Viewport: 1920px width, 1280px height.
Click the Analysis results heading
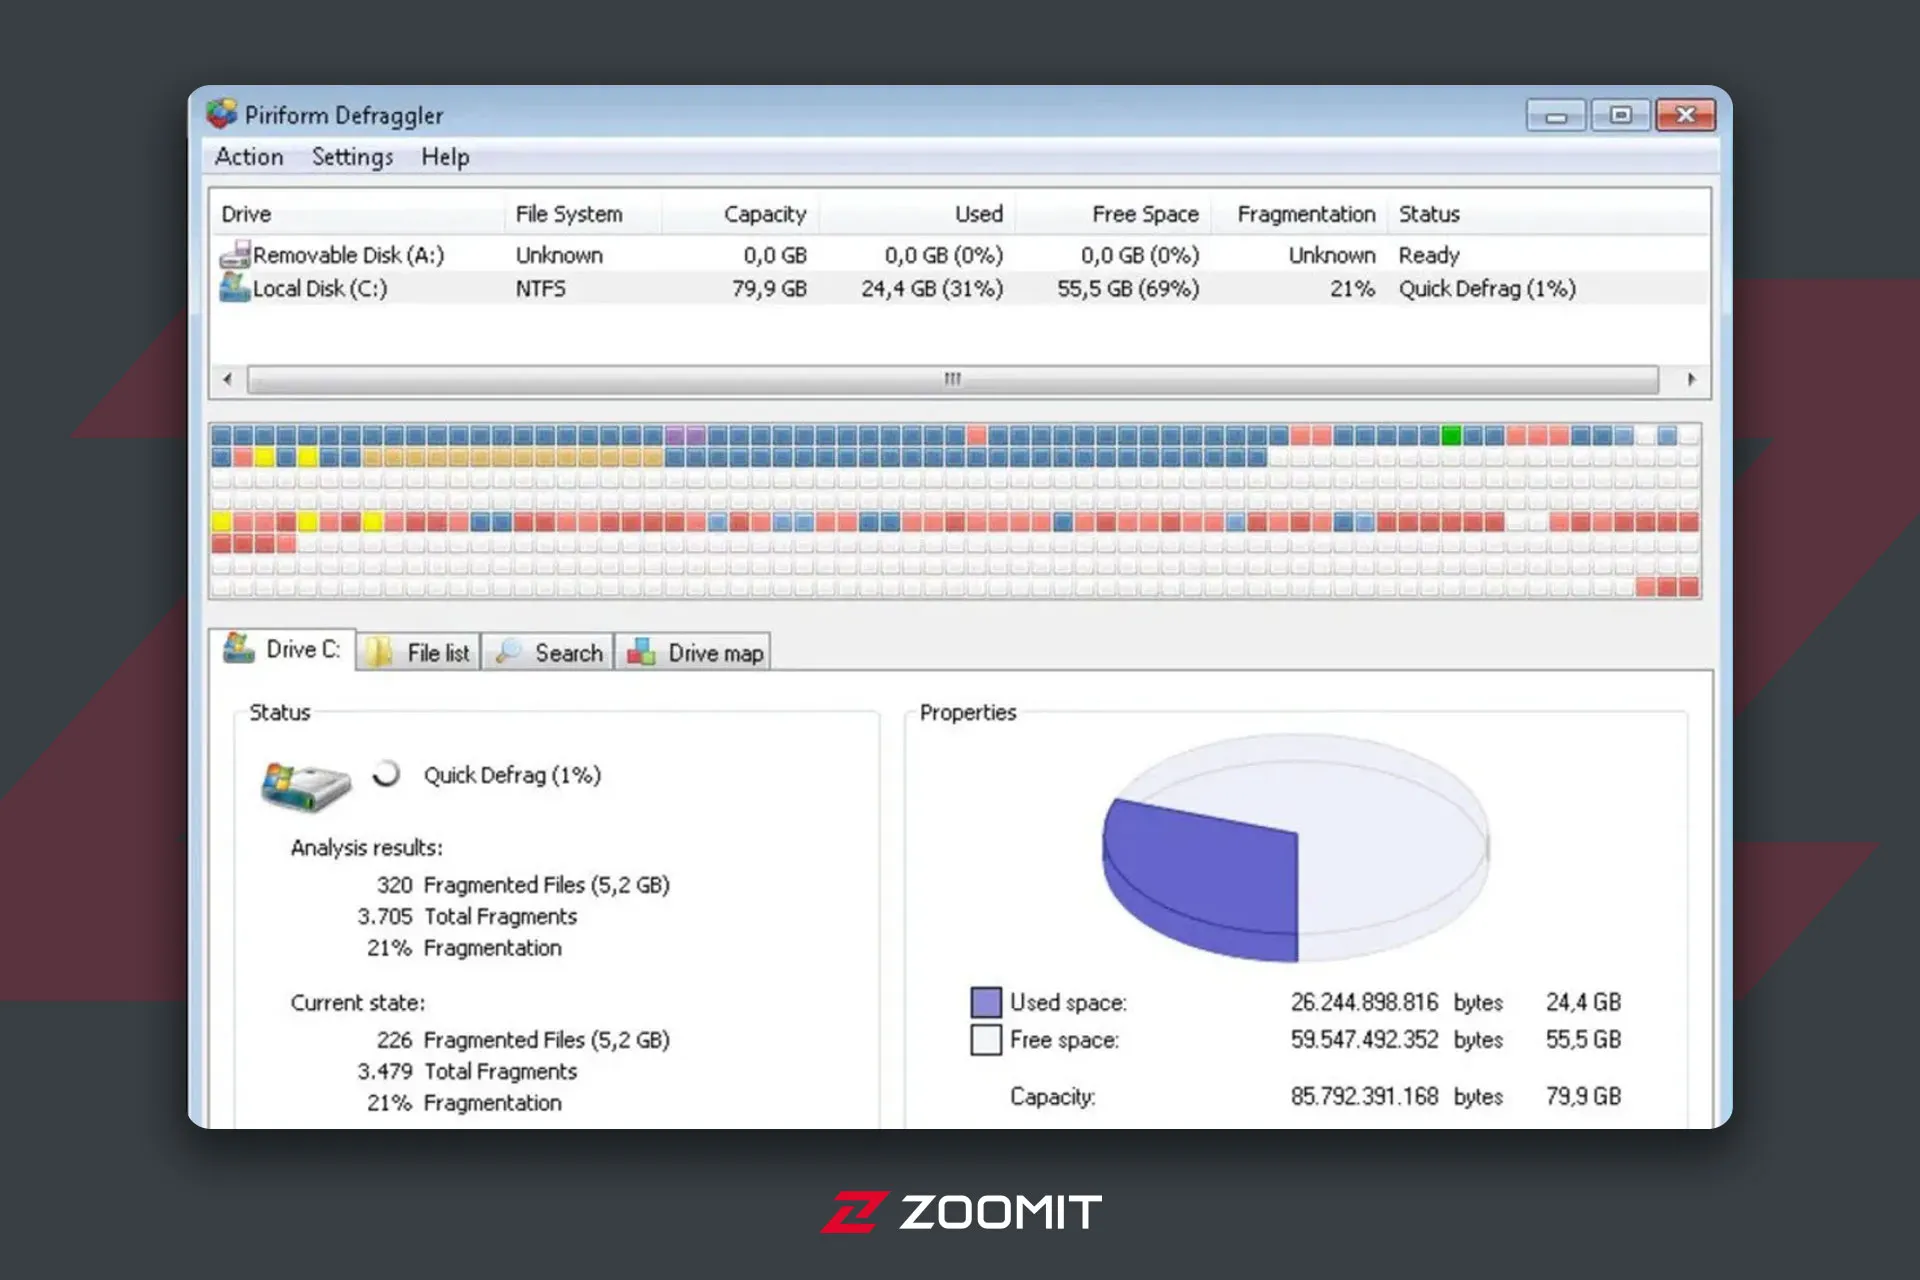click(366, 848)
